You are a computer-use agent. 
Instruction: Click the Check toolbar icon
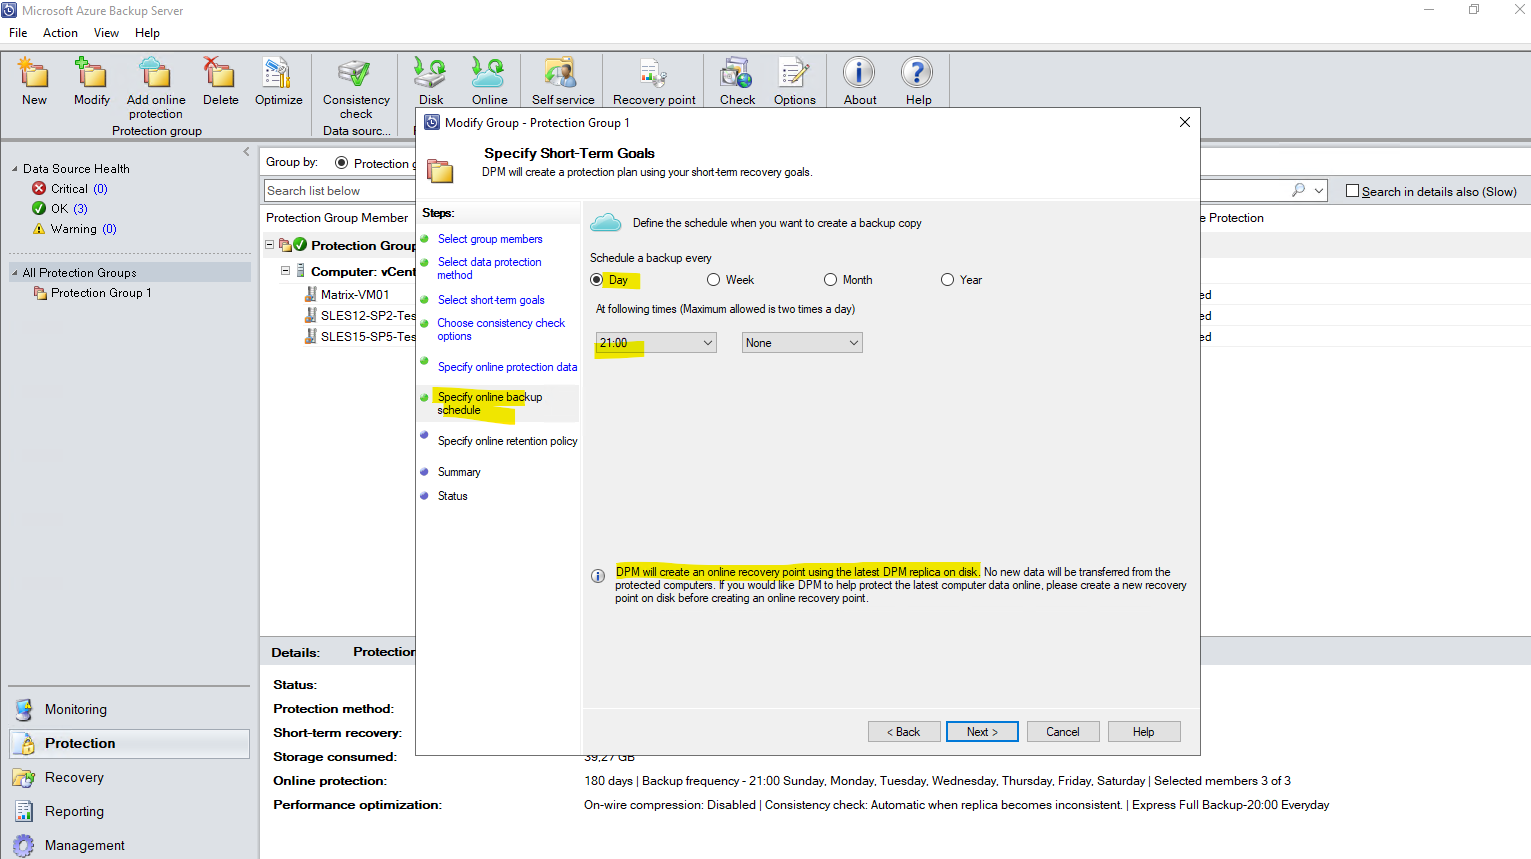(x=737, y=74)
